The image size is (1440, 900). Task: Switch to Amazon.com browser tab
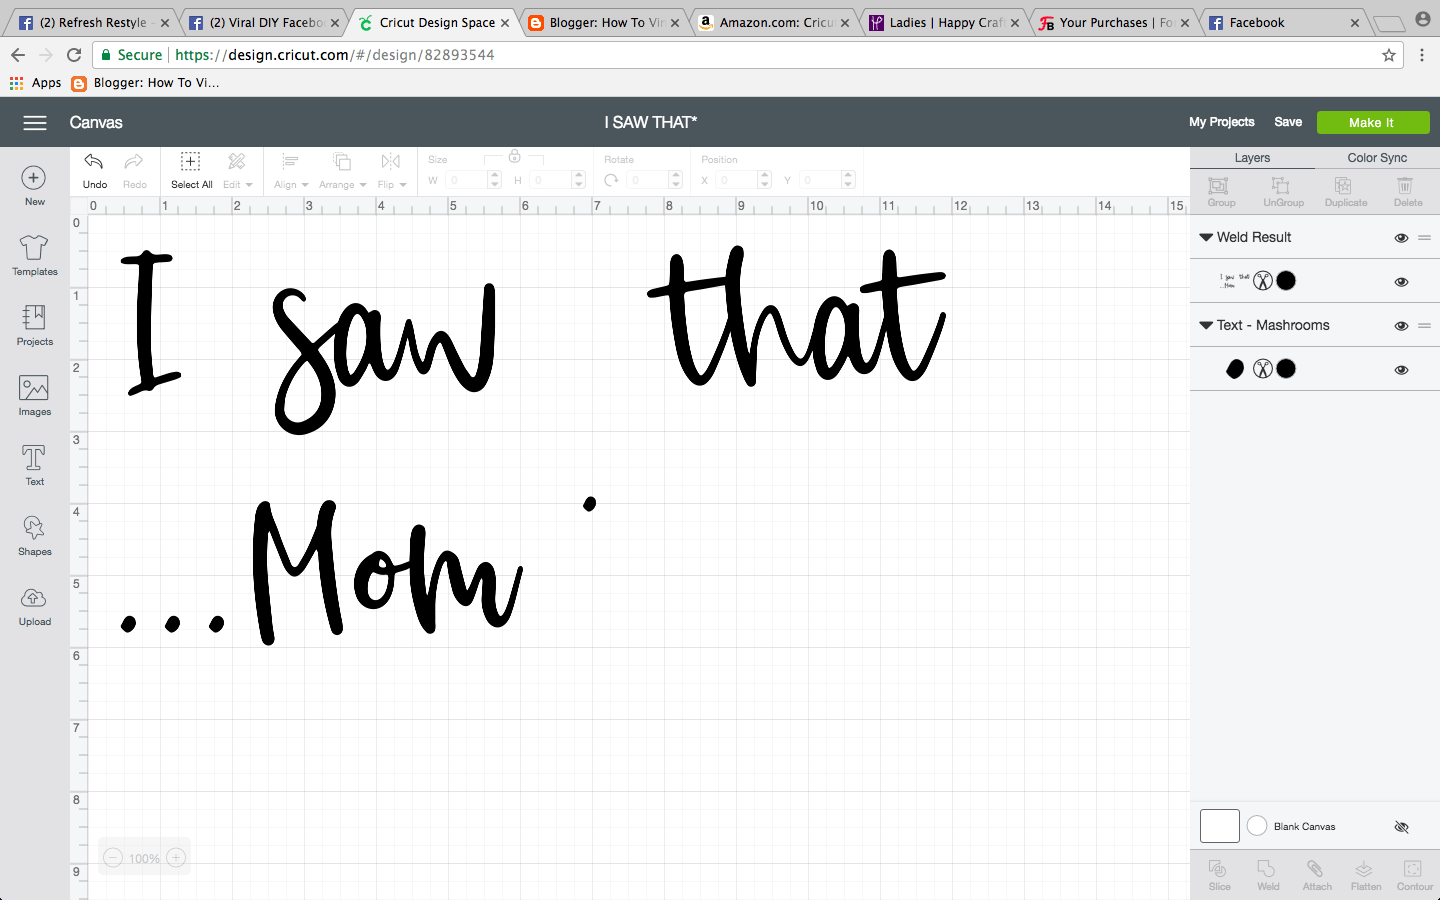point(774,22)
